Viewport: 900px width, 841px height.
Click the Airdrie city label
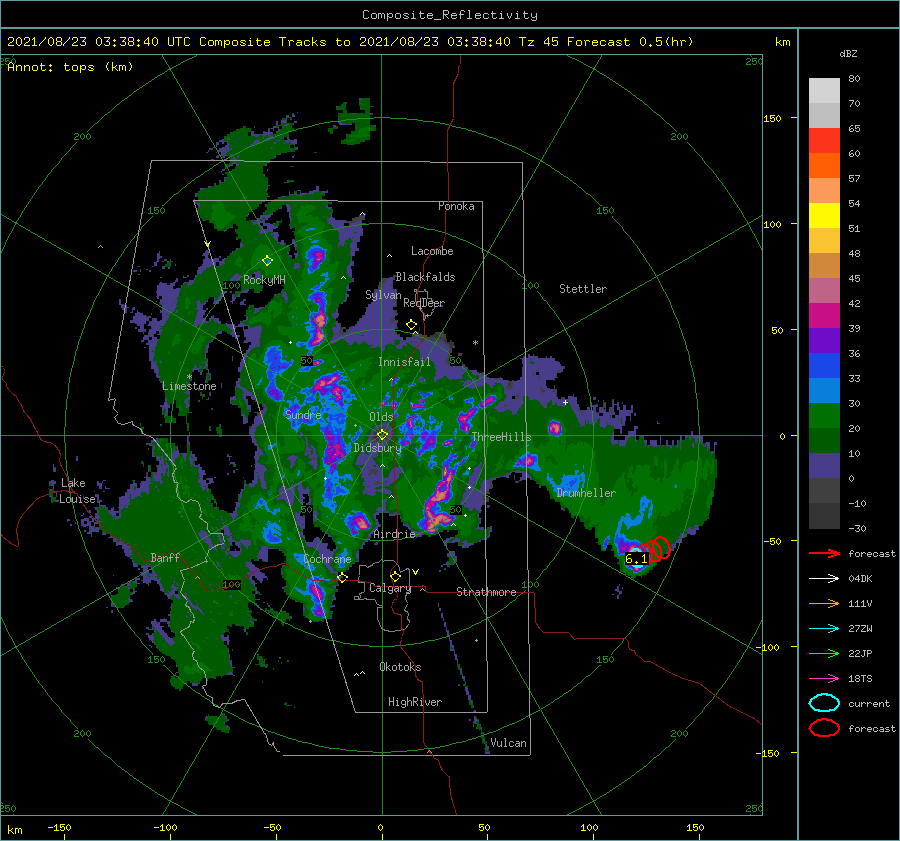click(x=394, y=534)
